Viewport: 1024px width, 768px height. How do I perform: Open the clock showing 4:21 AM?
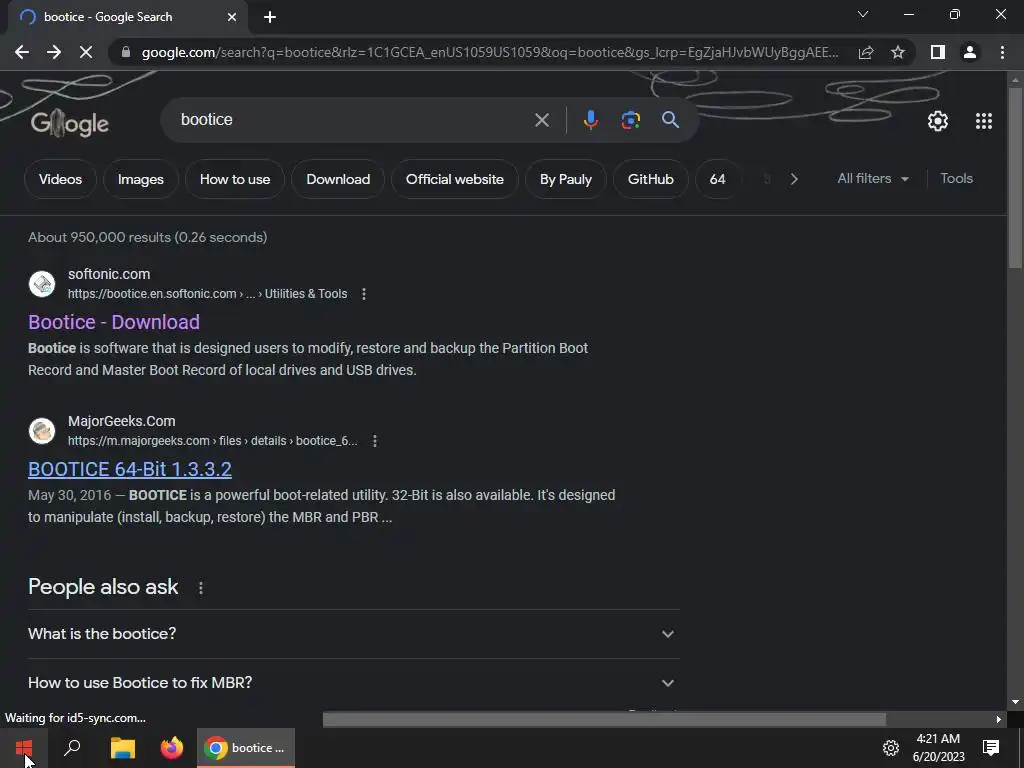[938, 748]
